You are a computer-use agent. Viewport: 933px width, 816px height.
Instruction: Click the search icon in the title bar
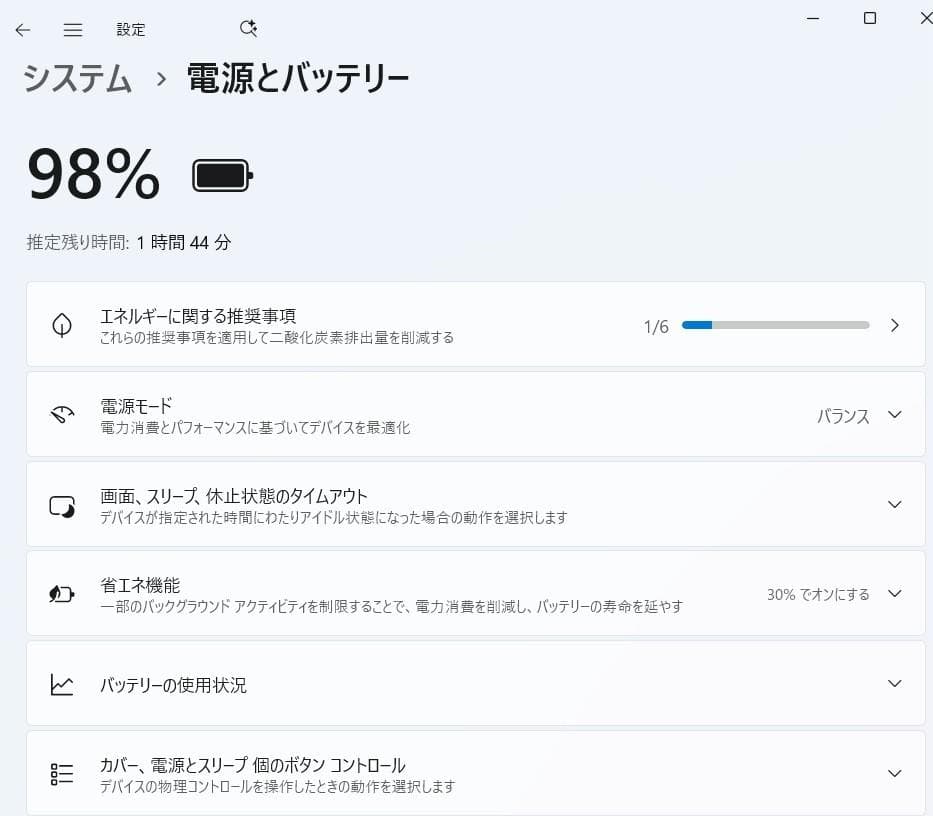coord(248,28)
